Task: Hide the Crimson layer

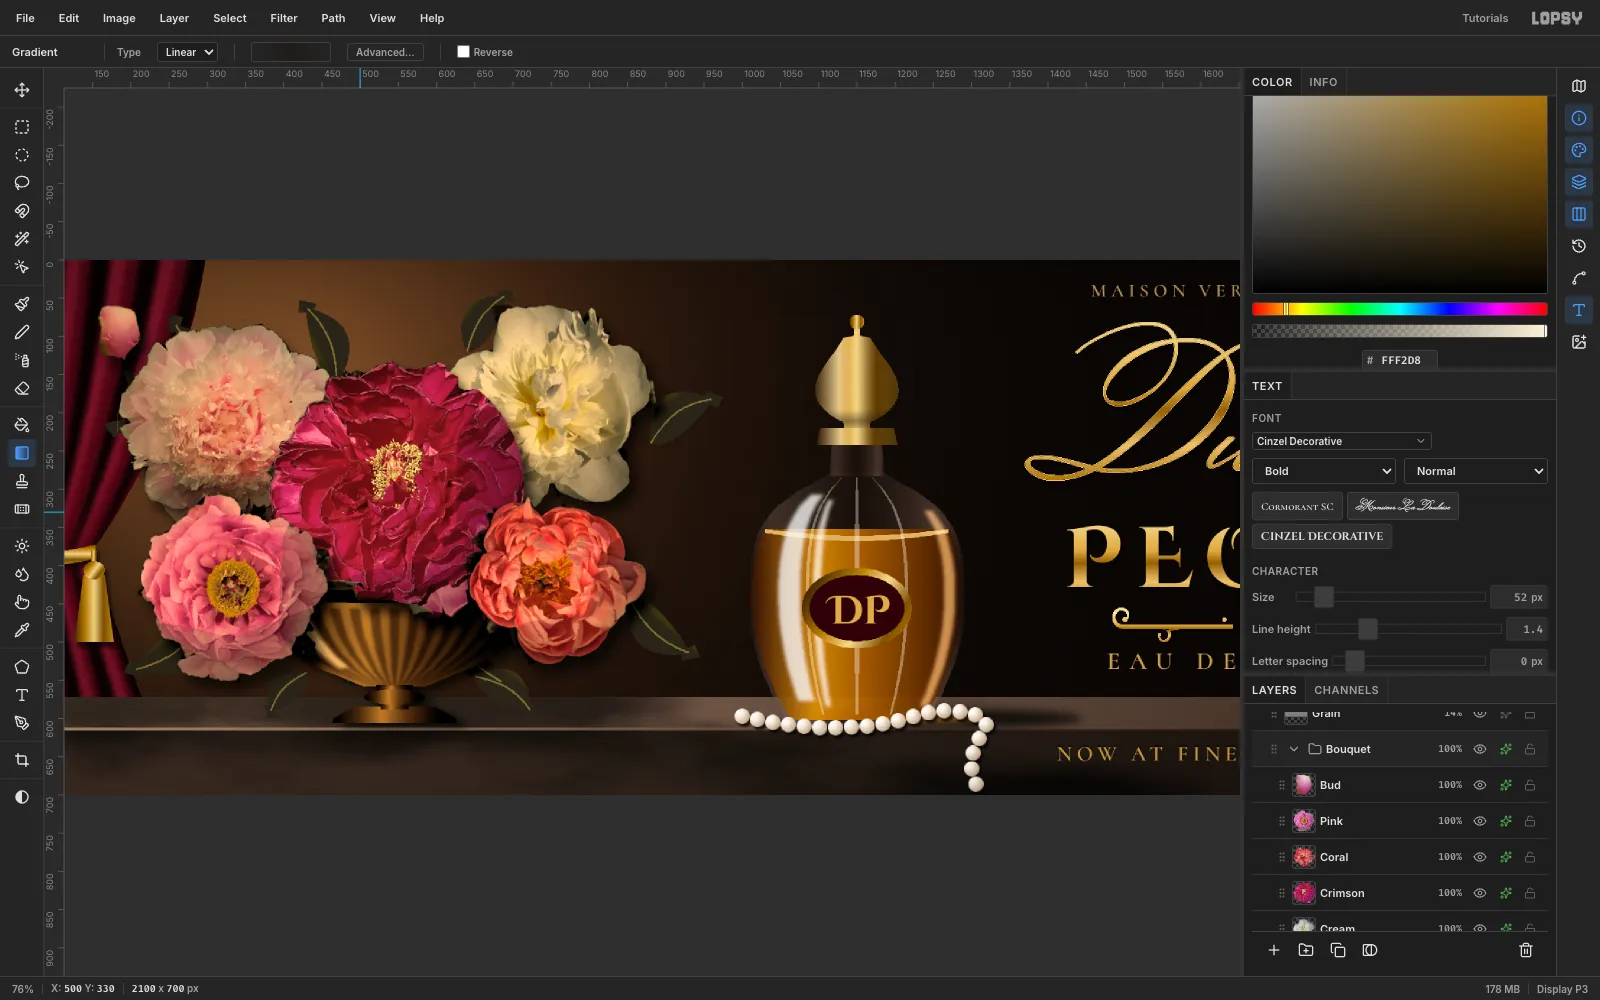Action: 1480,893
